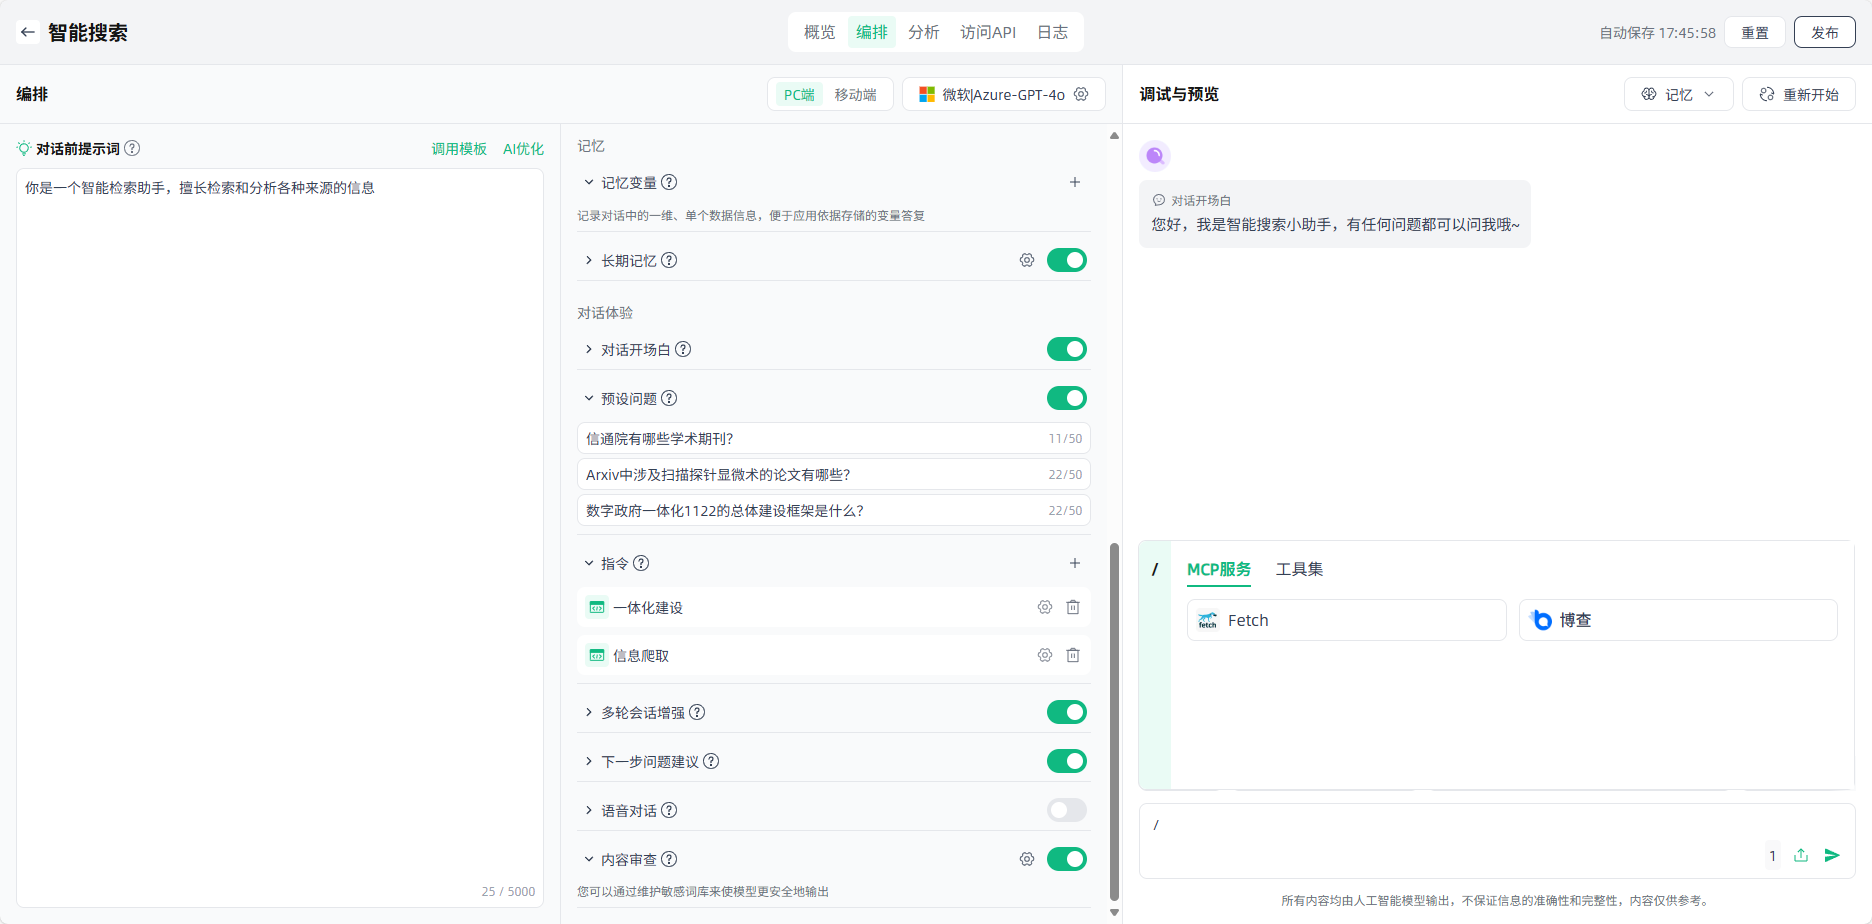Image resolution: width=1872 pixels, height=924 pixels.
Task: Open help icon beside 内容审查
Action: (x=669, y=859)
